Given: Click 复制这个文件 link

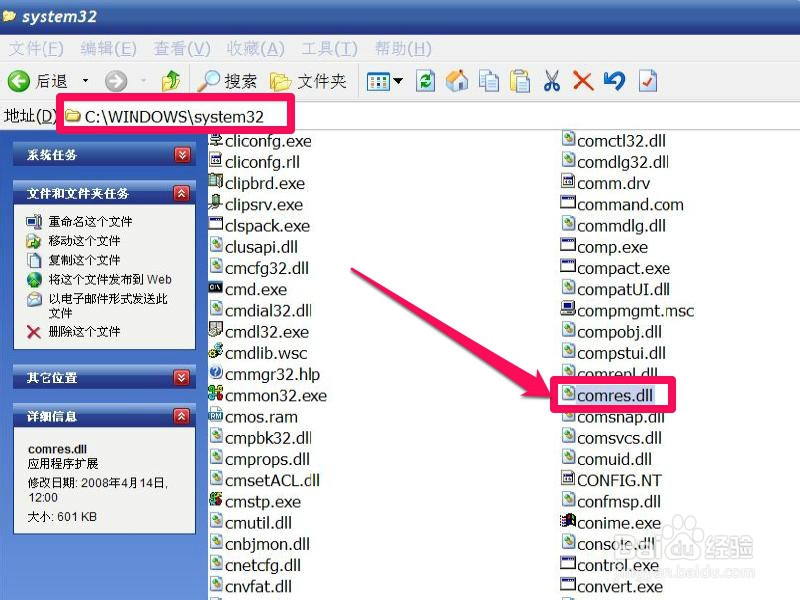Looking at the screenshot, I should [84, 260].
